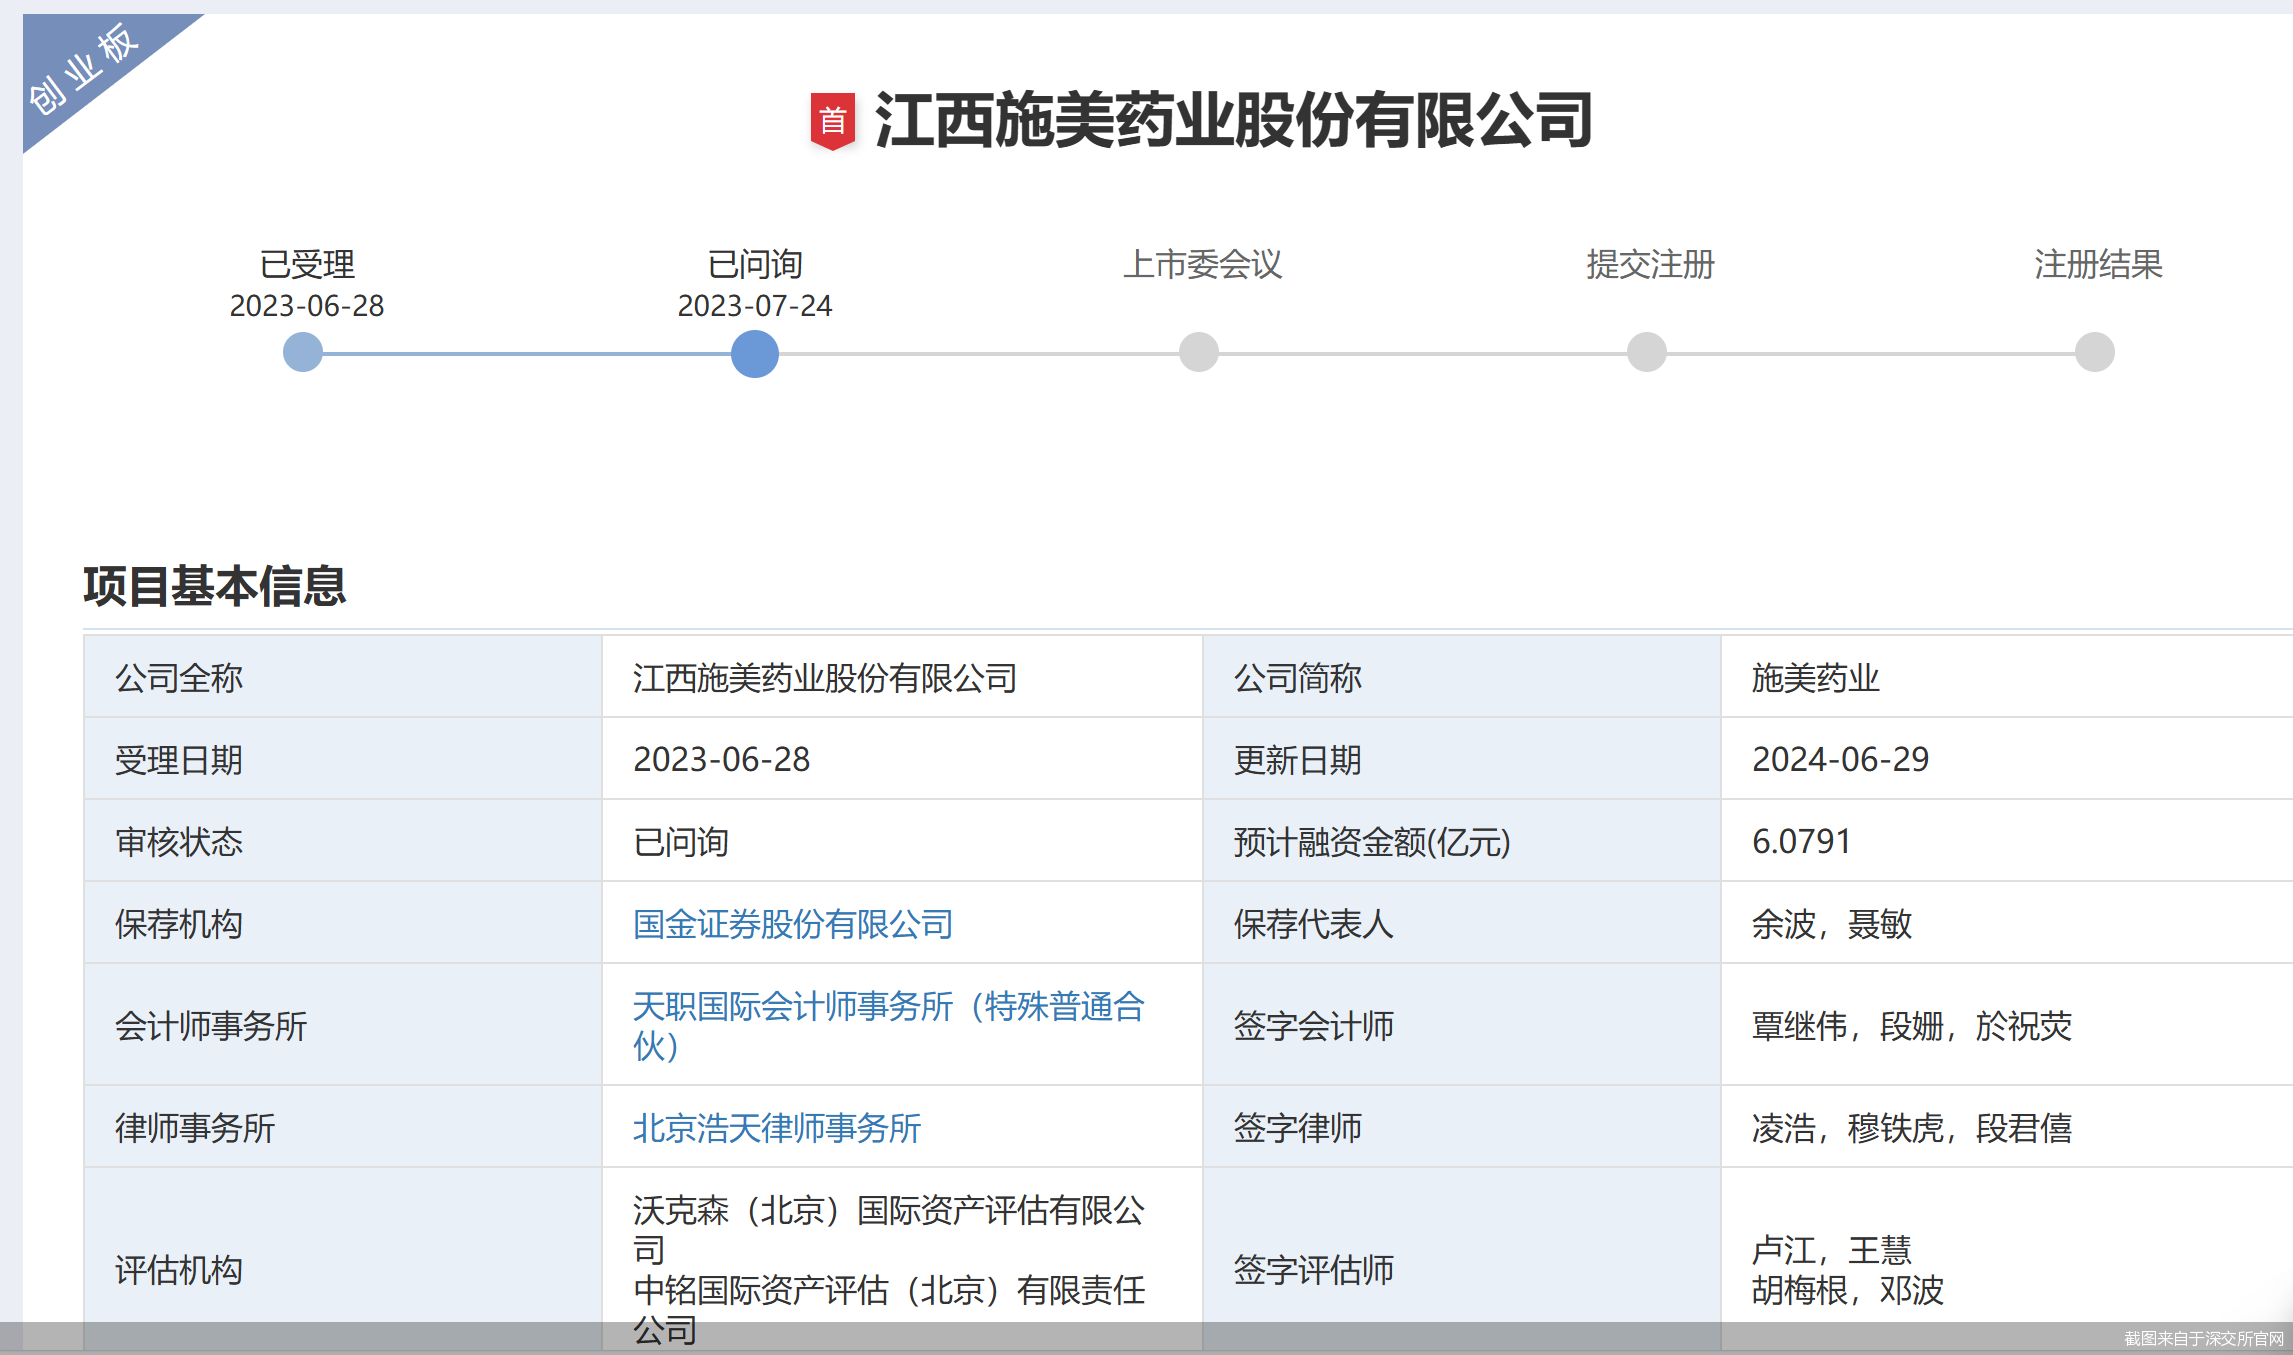Click date 2023-07-24 under 已问询

point(755,306)
